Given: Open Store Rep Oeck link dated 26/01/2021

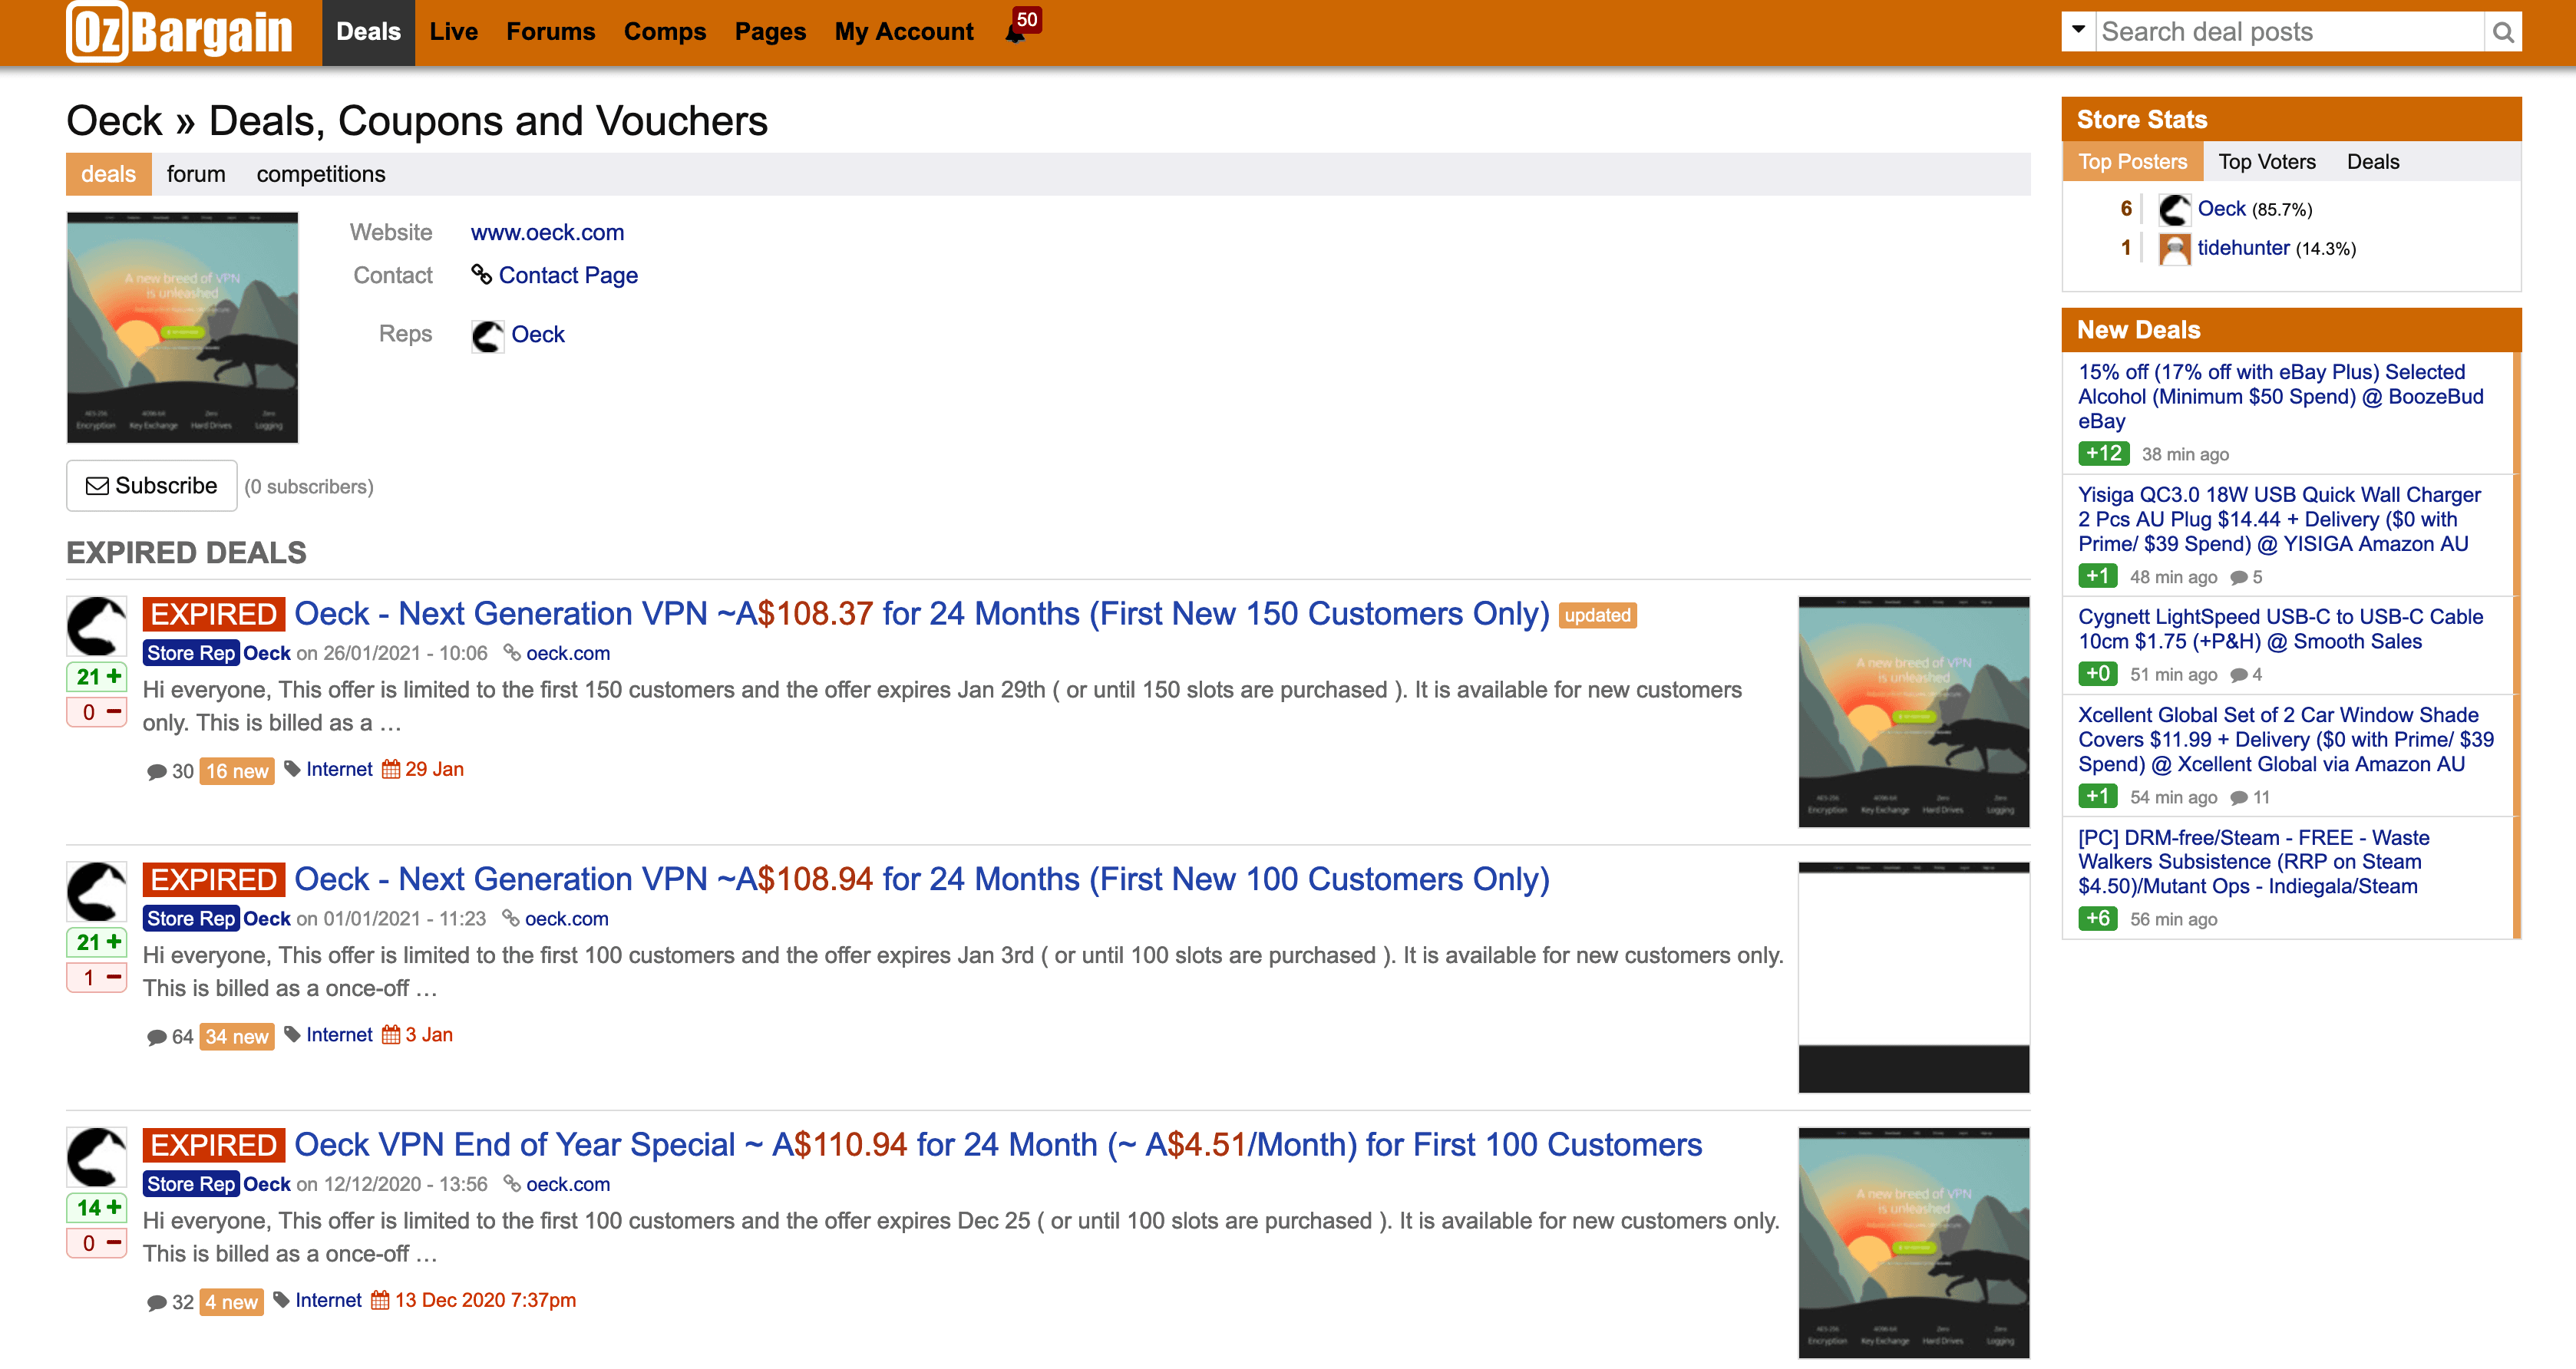Looking at the screenshot, I should coord(266,653).
